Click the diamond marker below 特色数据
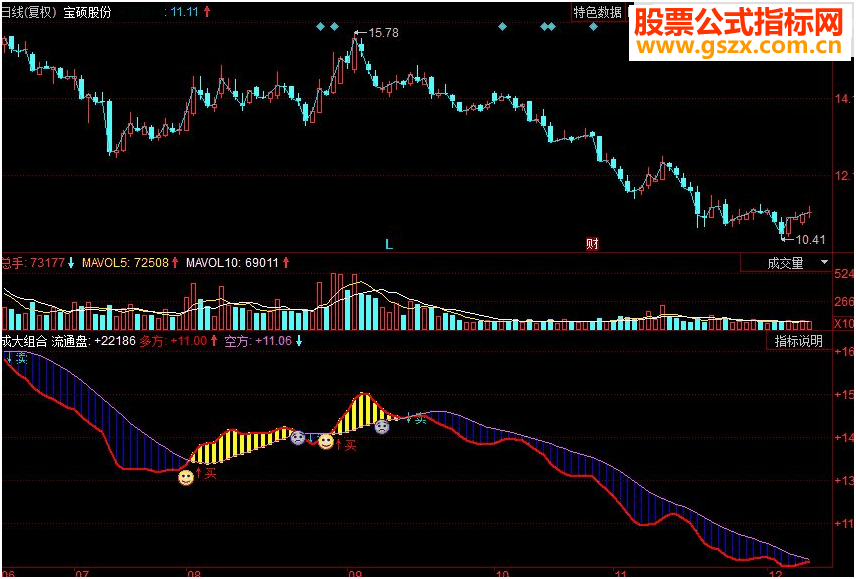Viewport: 856px width, 579px height. tap(593, 26)
